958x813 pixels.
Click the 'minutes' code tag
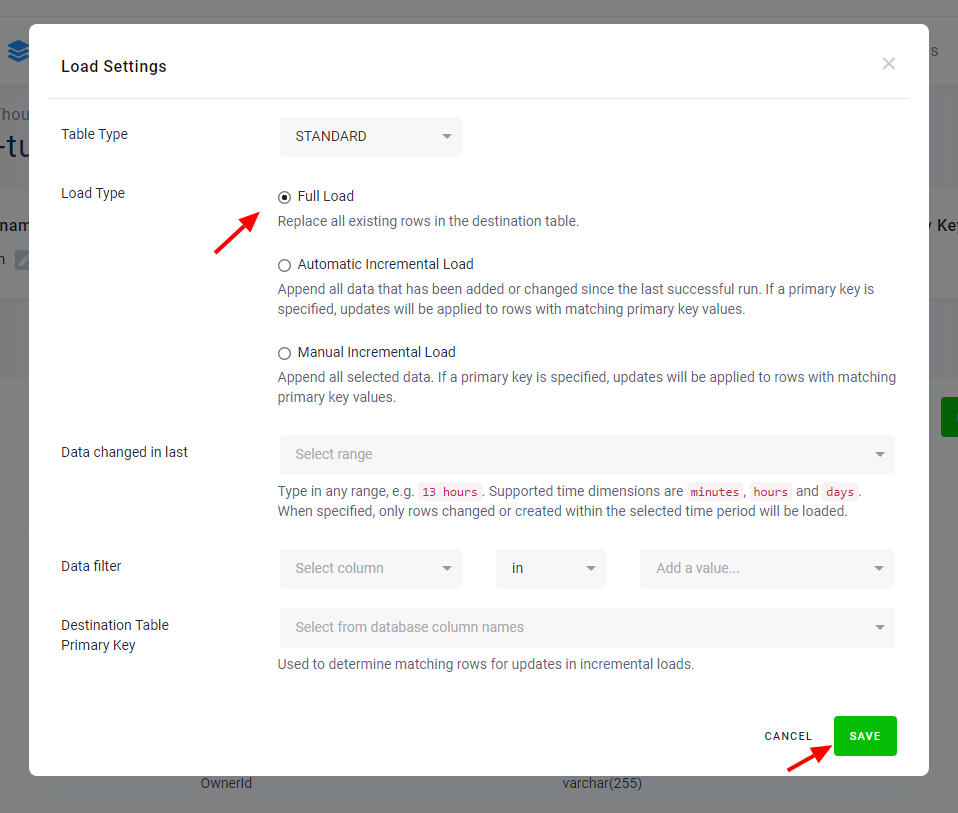[x=714, y=492]
